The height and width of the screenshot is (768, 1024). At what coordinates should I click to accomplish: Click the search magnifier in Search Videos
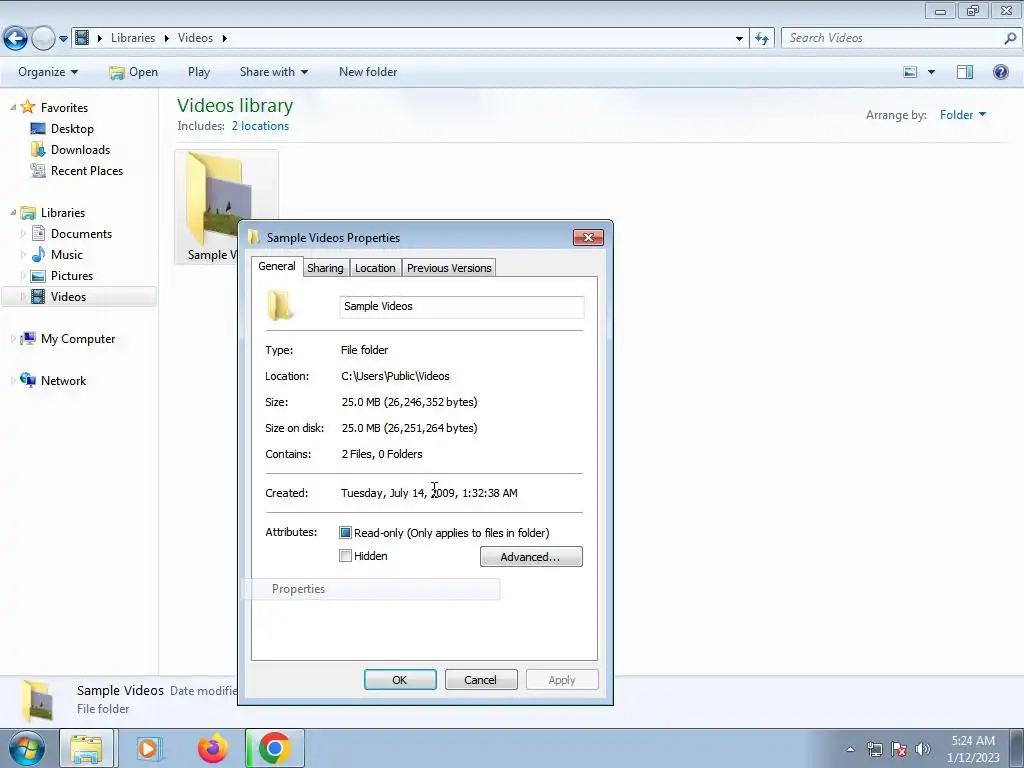(x=1010, y=38)
